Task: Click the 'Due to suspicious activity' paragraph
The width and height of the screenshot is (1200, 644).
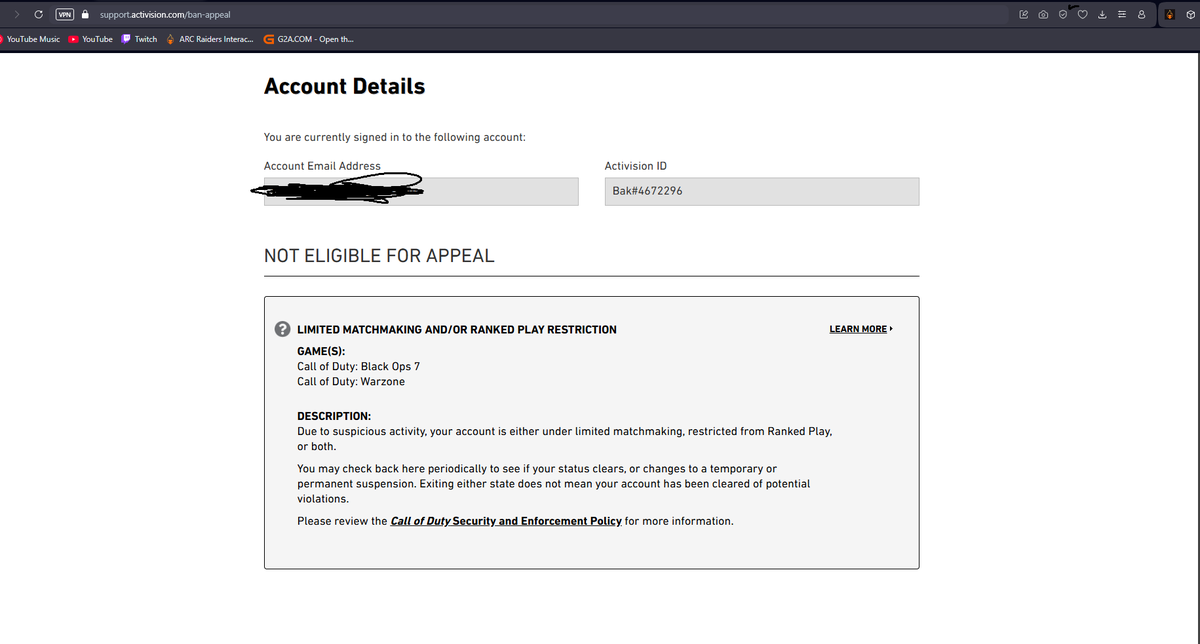Action: [565, 439]
